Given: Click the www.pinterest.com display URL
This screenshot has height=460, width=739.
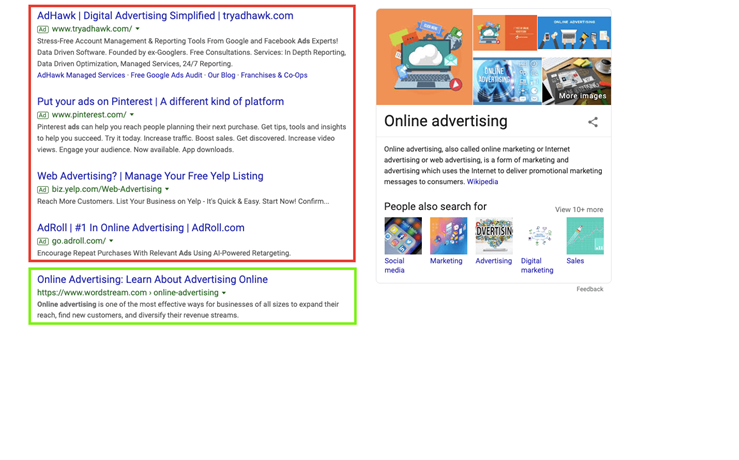Looking at the screenshot, I should [x=89, y=115].
